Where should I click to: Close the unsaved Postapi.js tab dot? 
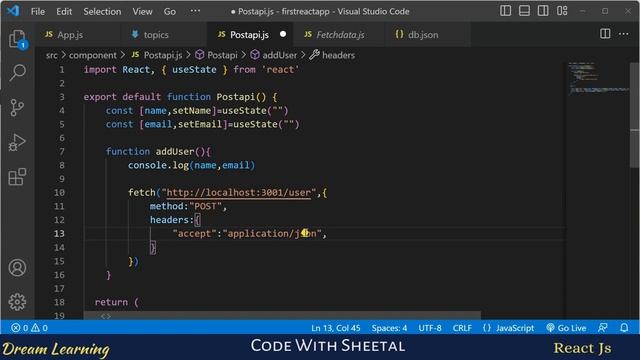[283, 34]
